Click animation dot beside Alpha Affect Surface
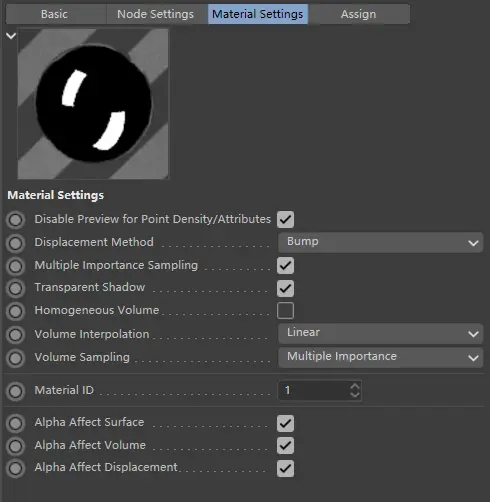 coord(15,423)
